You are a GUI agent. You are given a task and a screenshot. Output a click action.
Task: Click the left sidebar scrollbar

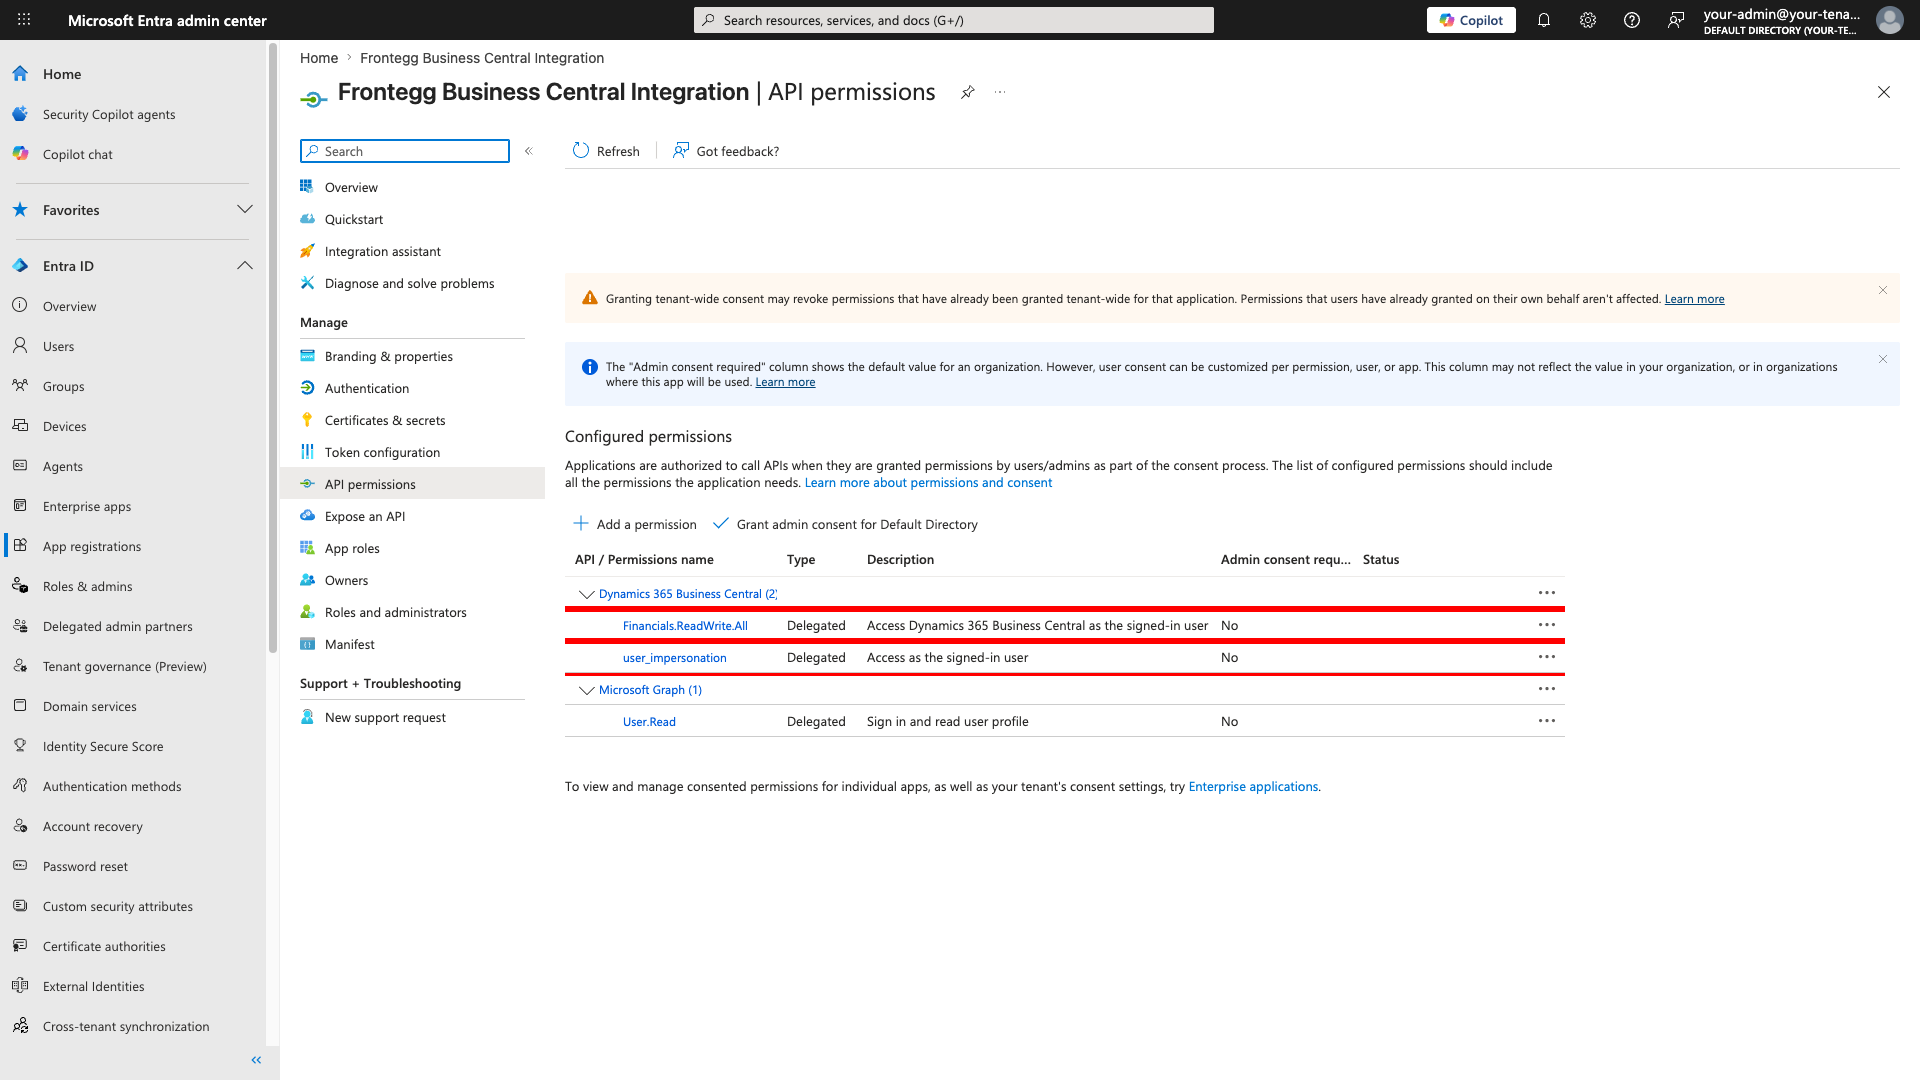pos(272,348)
